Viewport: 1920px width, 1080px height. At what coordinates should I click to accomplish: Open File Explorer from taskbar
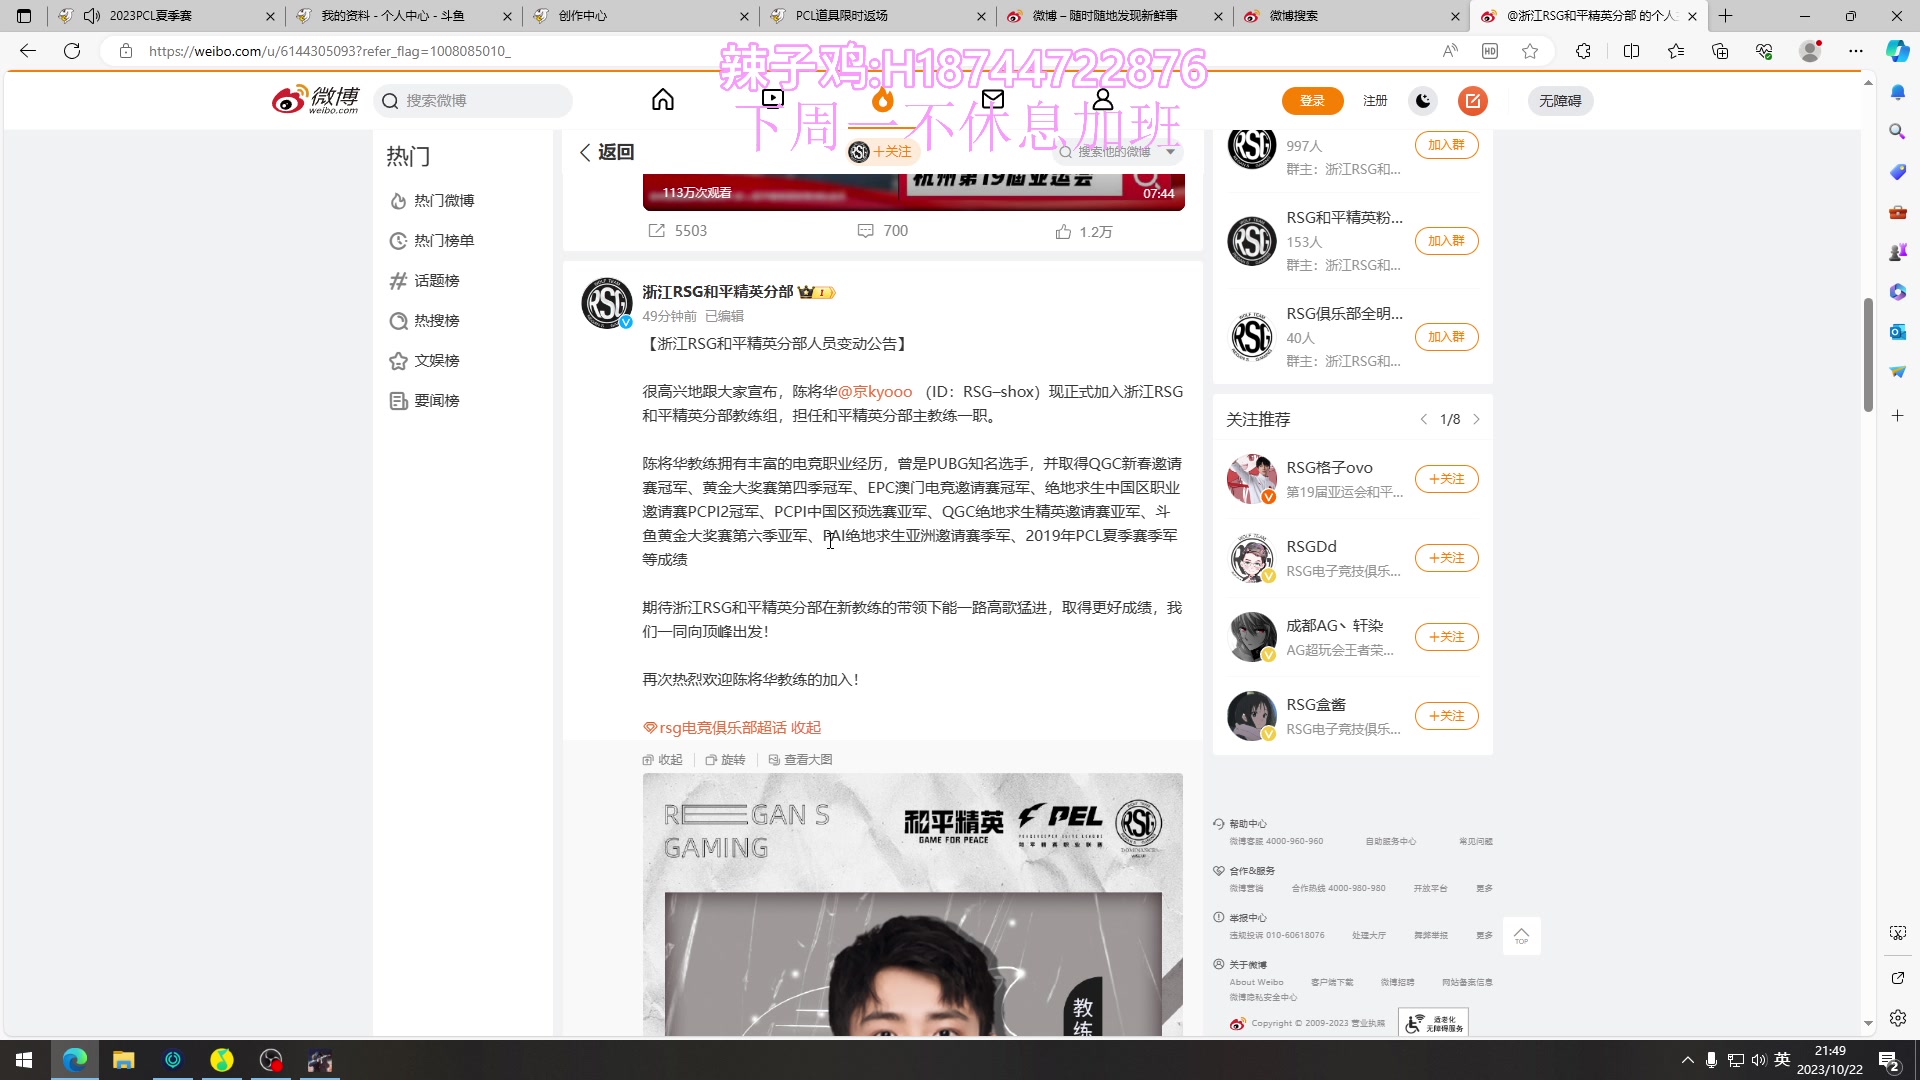[x=123, y=1060]
